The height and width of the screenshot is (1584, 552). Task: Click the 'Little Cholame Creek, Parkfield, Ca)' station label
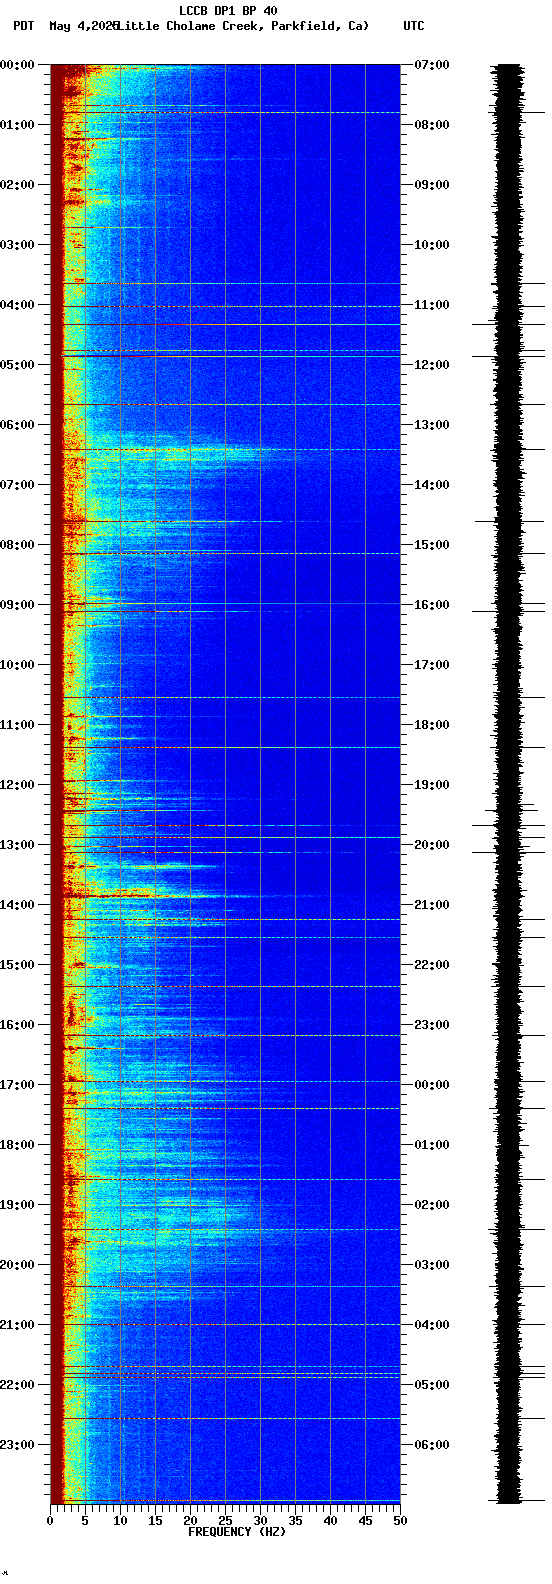pos(242,26)
